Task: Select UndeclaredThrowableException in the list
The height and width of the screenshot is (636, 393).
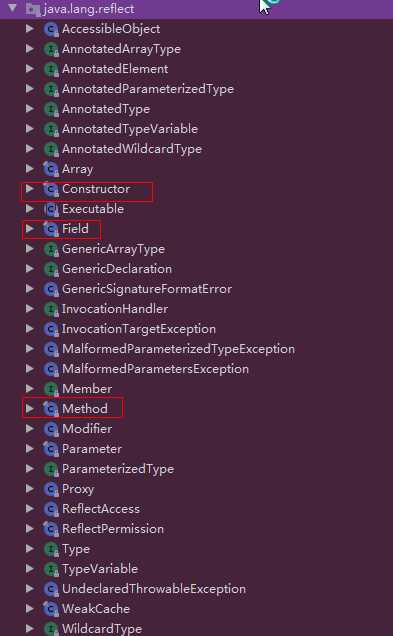Action: coord(154,589)
